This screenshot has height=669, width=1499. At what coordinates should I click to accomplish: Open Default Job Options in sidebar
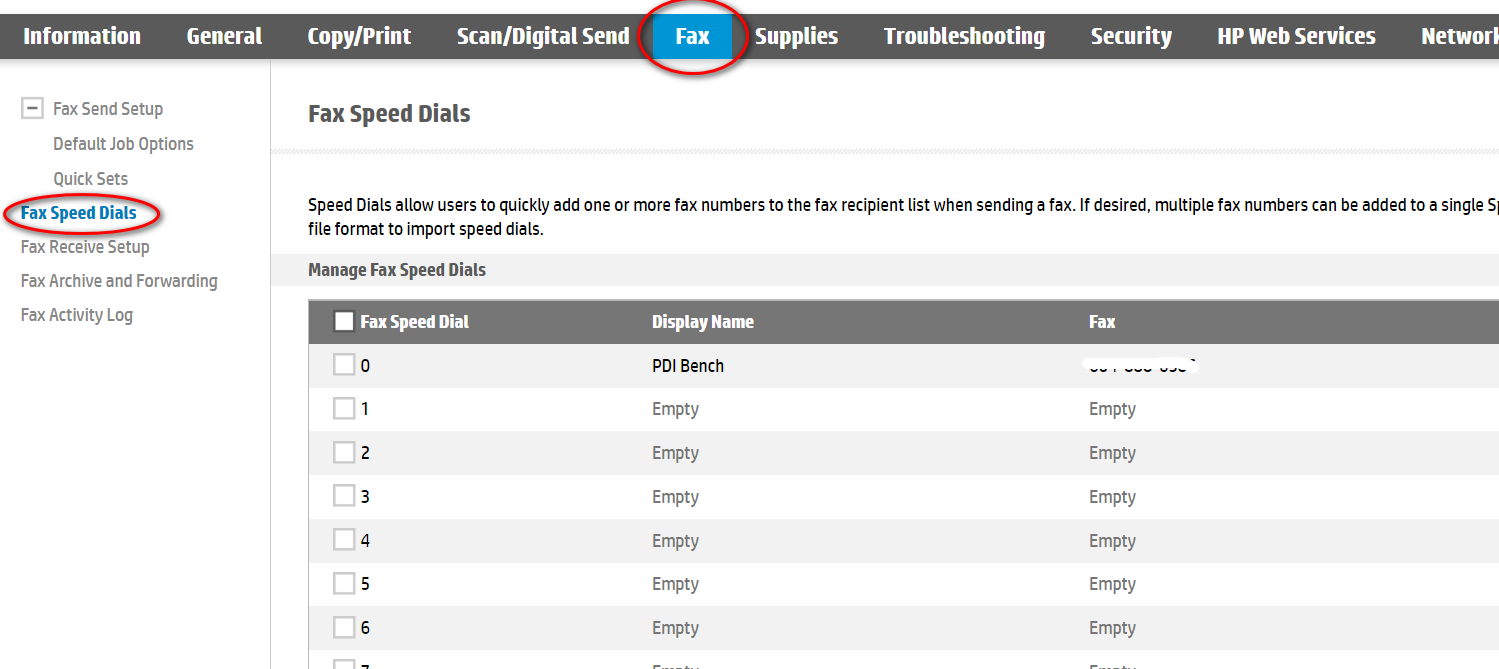coord(123,144)
